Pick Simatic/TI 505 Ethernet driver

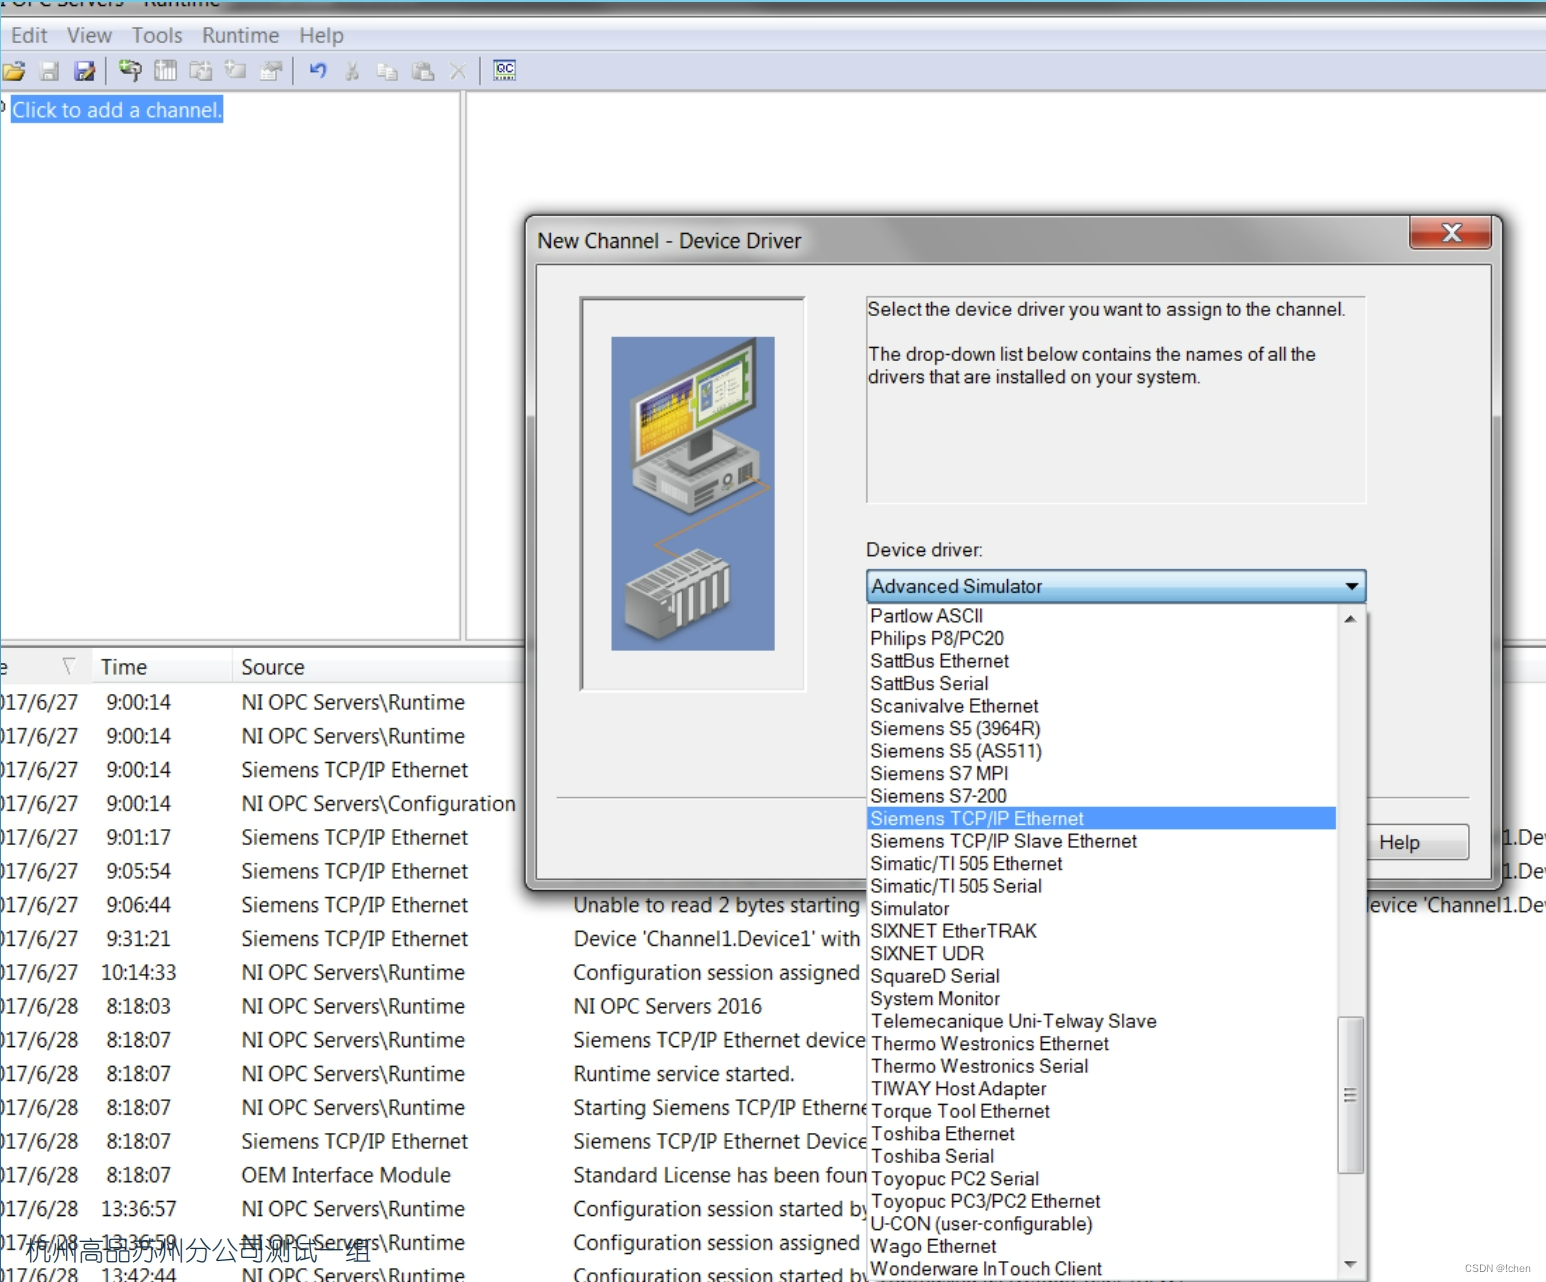point(1101,863)
